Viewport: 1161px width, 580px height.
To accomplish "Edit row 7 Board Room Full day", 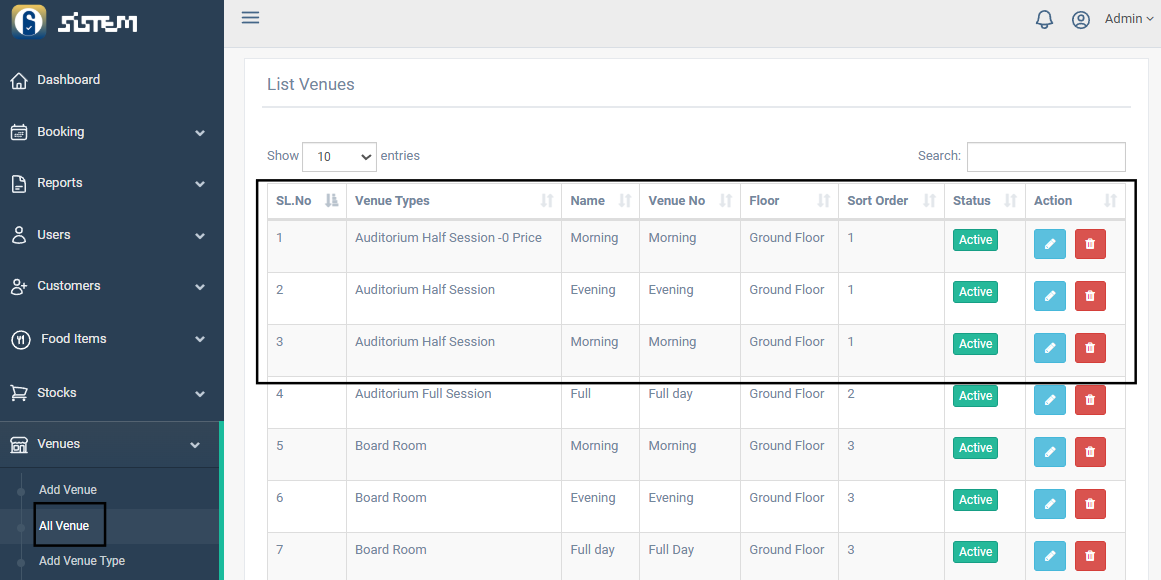I will pyautogui.click(x=1050, y=556).
